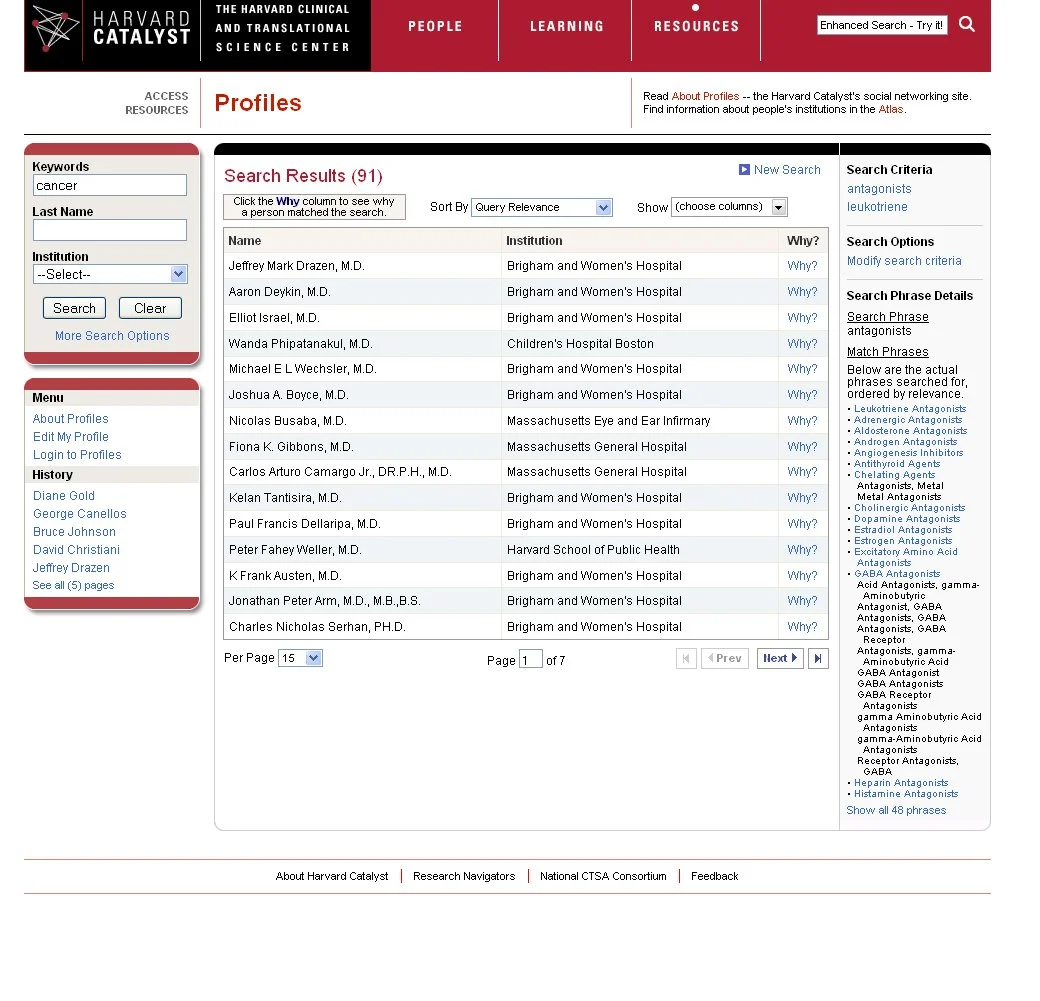
Task: Click Angiogenesis Inhibitors match phrase
Action: tap(908, 453)
